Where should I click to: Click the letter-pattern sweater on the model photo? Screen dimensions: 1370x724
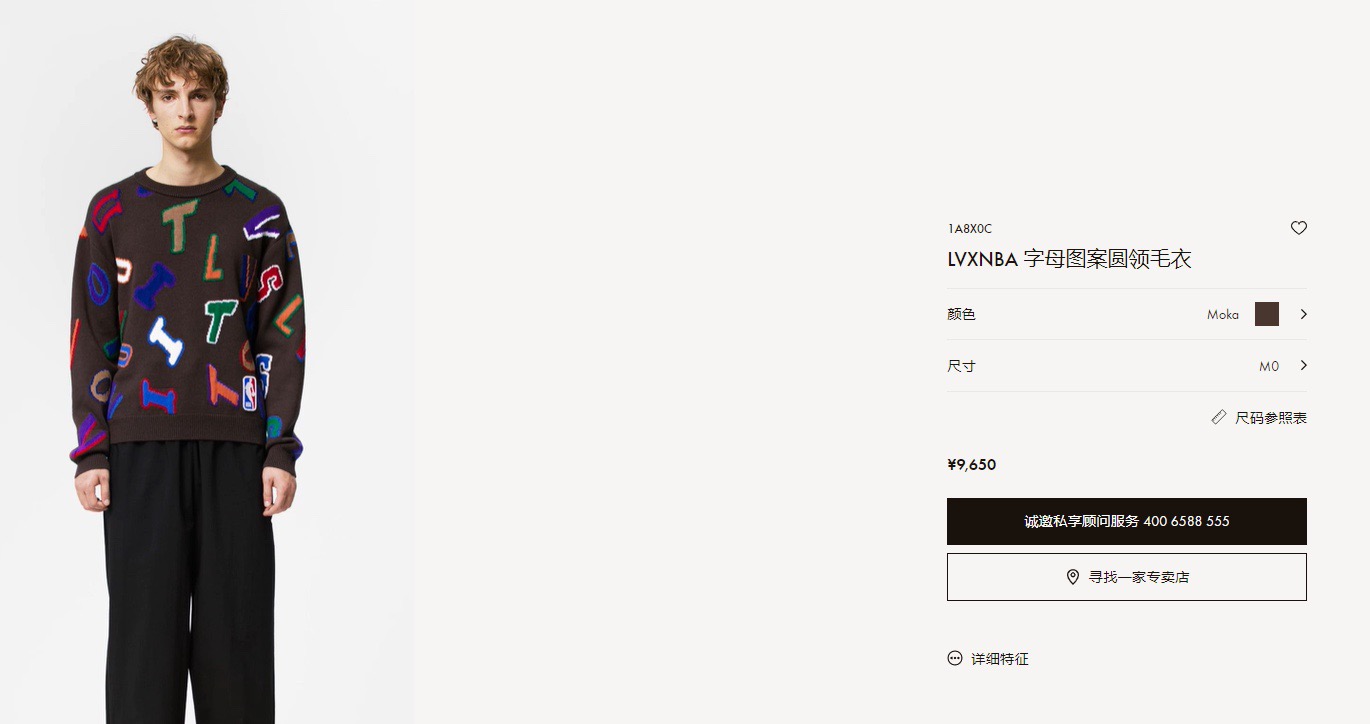pos(188,310)
